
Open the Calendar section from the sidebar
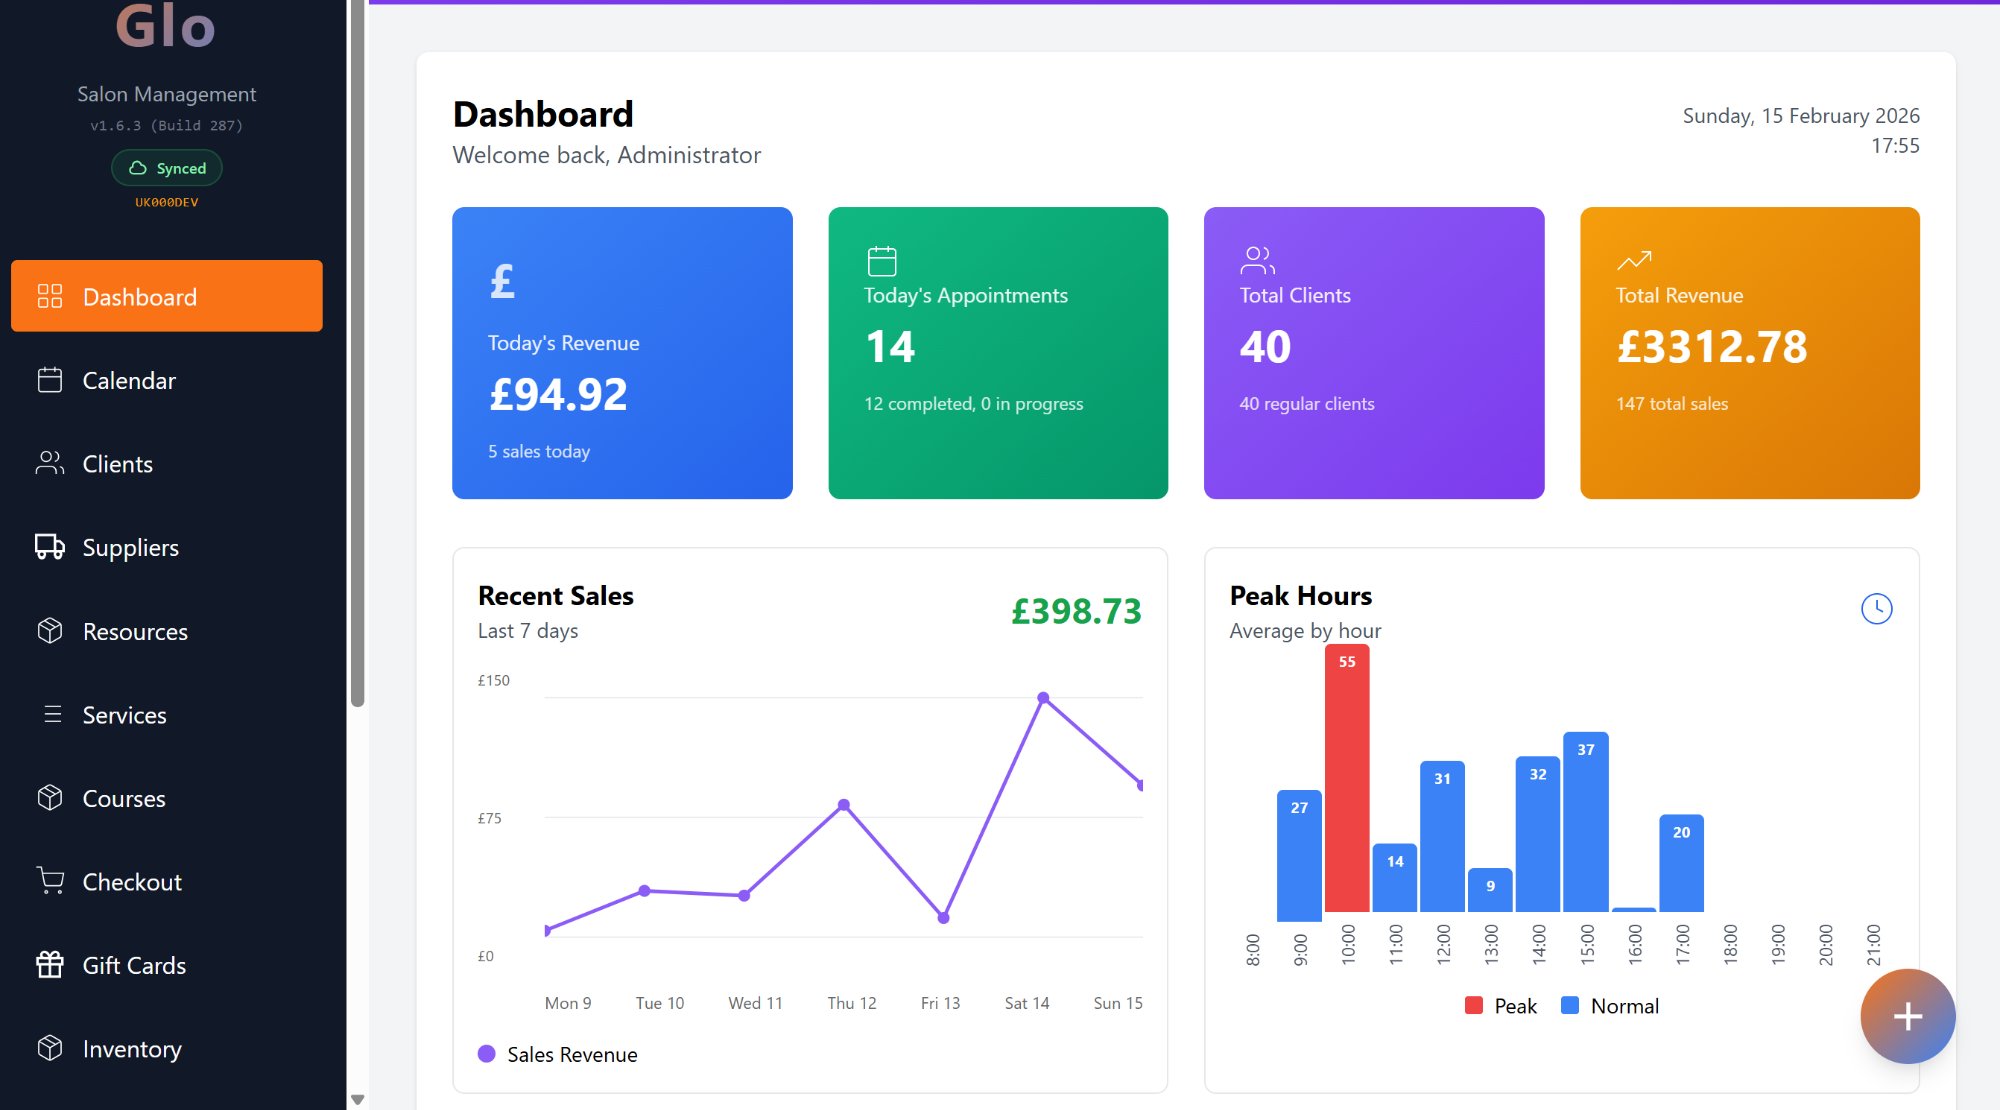pos(127,380)
